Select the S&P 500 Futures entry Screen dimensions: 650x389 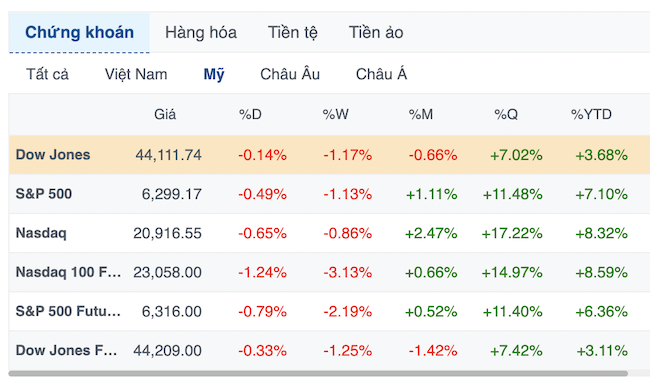(x=68, y=311)
